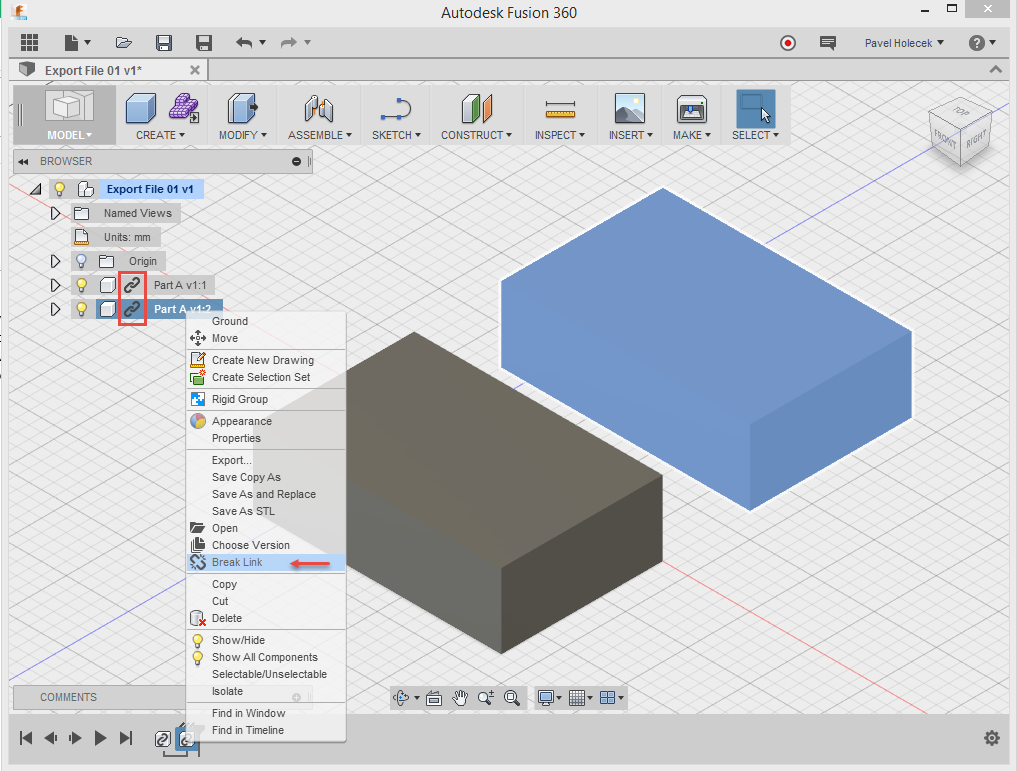
Task: Click the Insert image icon
Action: (x=630, y=108)
